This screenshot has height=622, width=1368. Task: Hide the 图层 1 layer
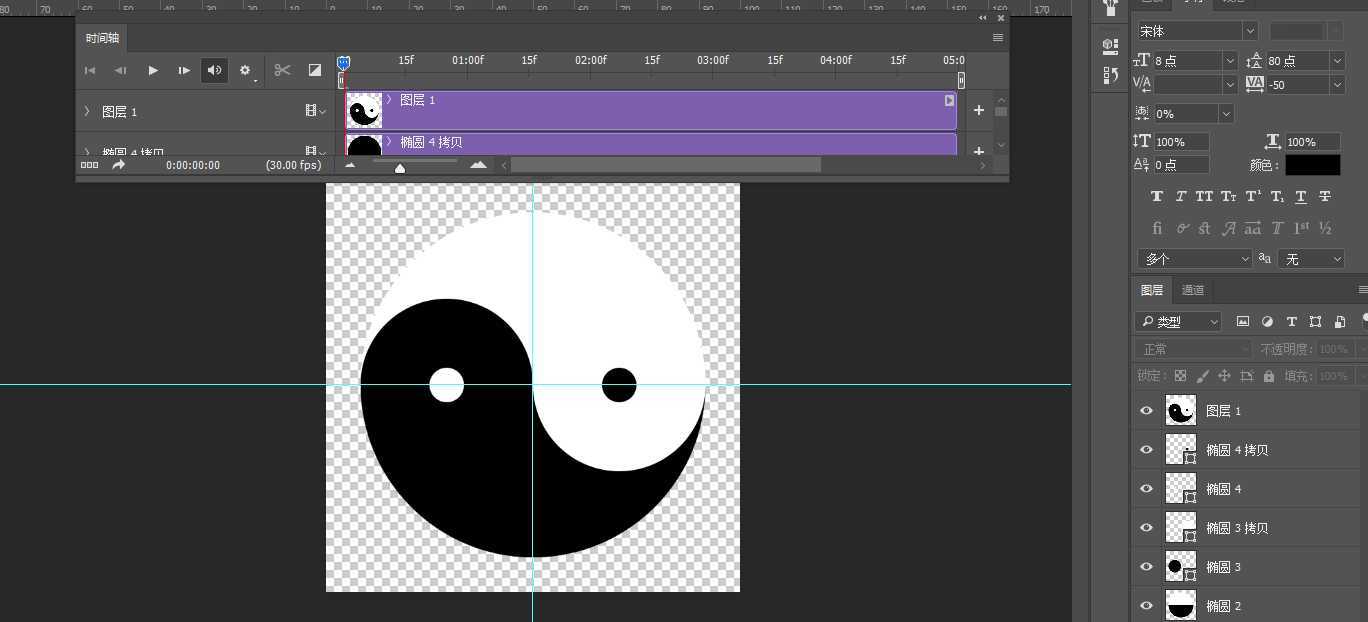point(1147,410)
